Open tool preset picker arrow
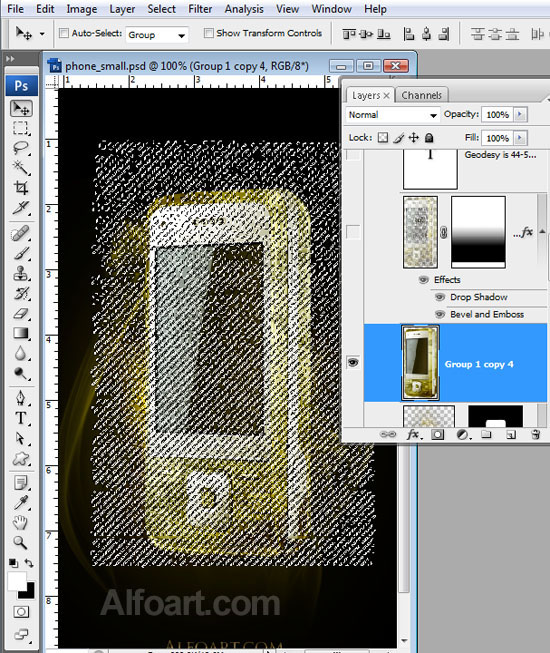Image resolution: width=550 pixels, height=653 pixels. click(x=42, y=34)
